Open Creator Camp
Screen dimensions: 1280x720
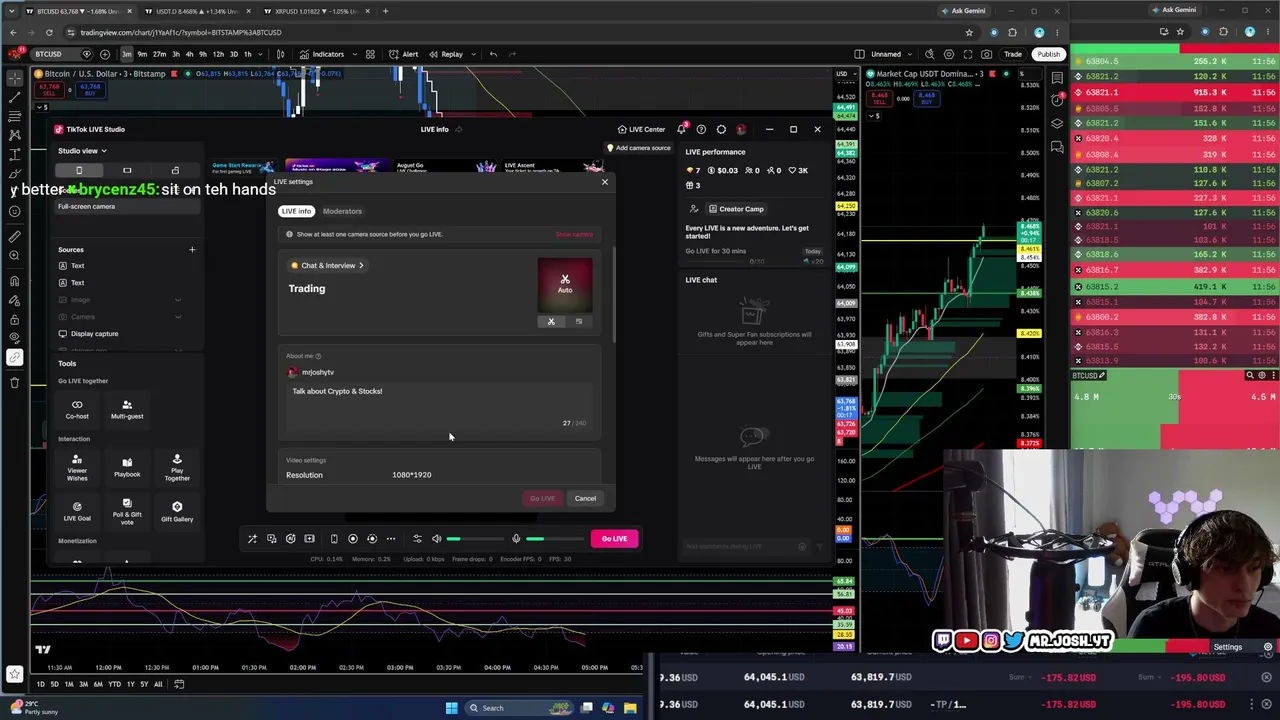pos(736,209)
